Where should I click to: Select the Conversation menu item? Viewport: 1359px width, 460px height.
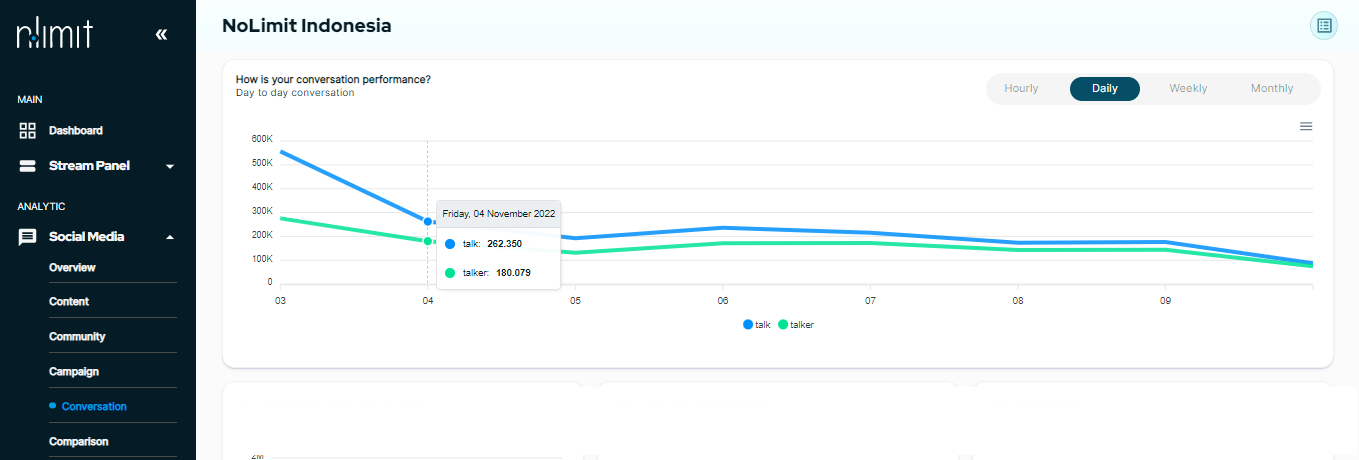tap(94, 406)
